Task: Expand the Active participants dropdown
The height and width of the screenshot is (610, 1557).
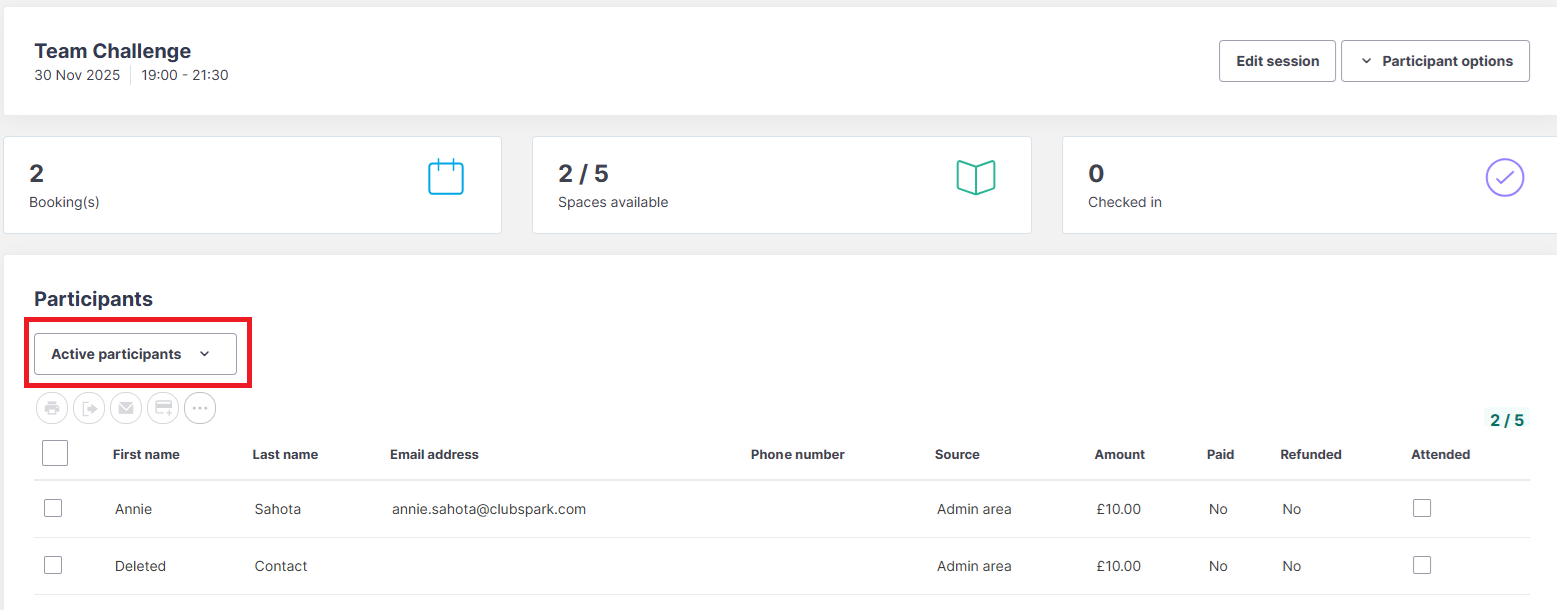Action: (x=135, y=354)
